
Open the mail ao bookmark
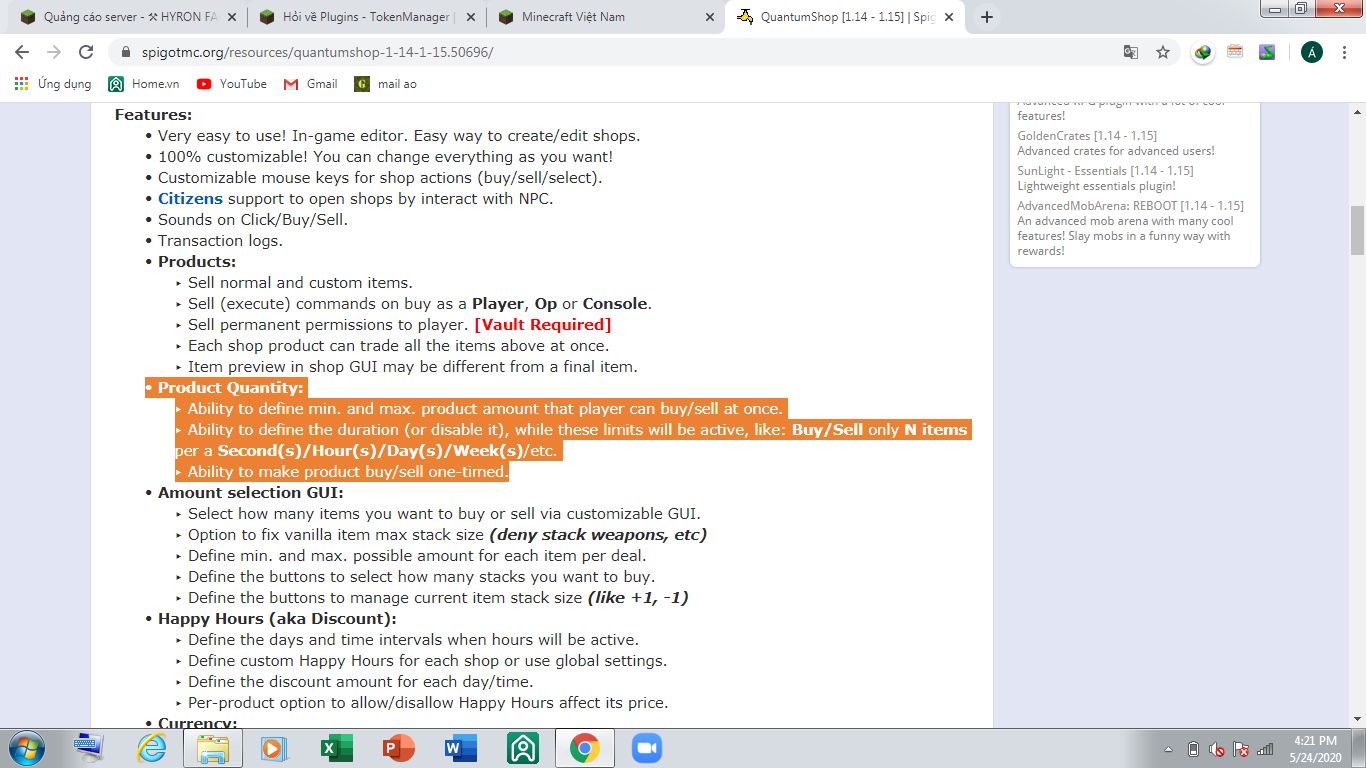click(386, 84)
